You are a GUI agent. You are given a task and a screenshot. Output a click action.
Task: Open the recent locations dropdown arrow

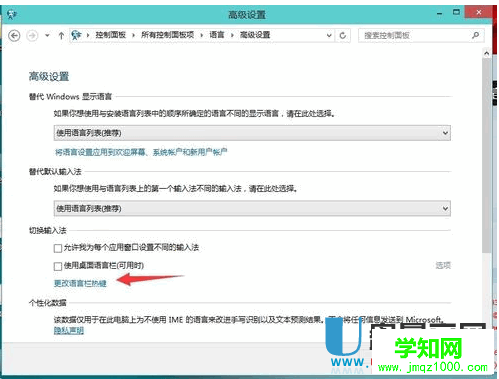coord(47,35)
